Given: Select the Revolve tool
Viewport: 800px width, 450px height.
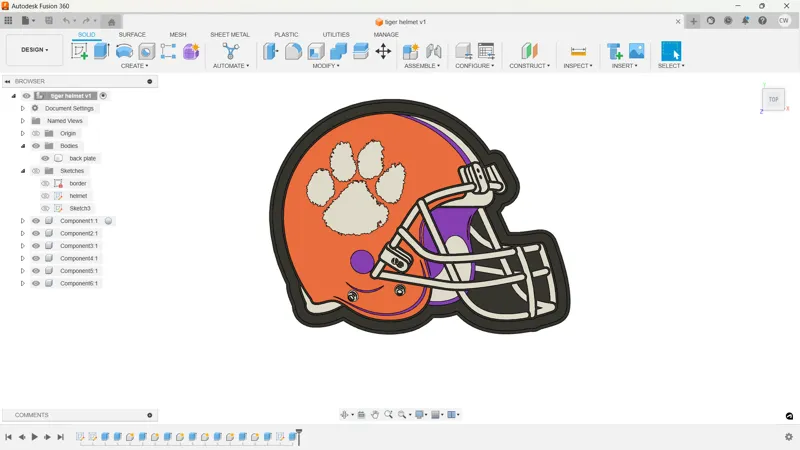Looking at the screenshot, I should [124, 51].
